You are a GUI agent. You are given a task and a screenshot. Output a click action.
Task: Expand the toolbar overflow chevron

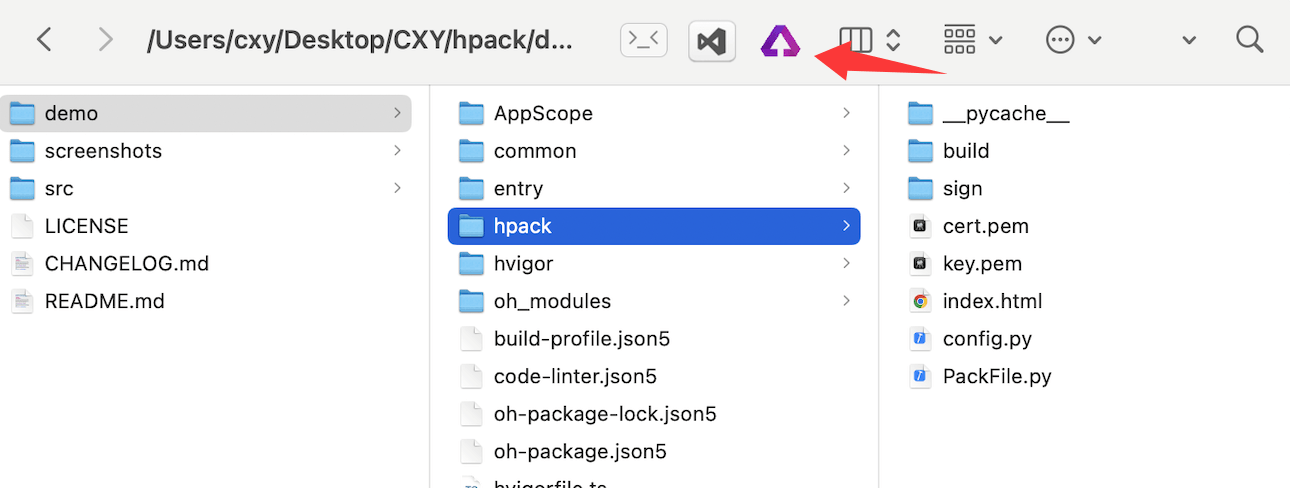coord(1189,41)
